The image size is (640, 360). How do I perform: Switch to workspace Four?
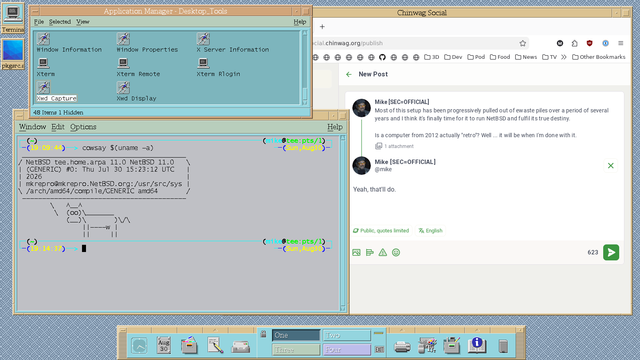pyautogui.click(x=347, y=350)
